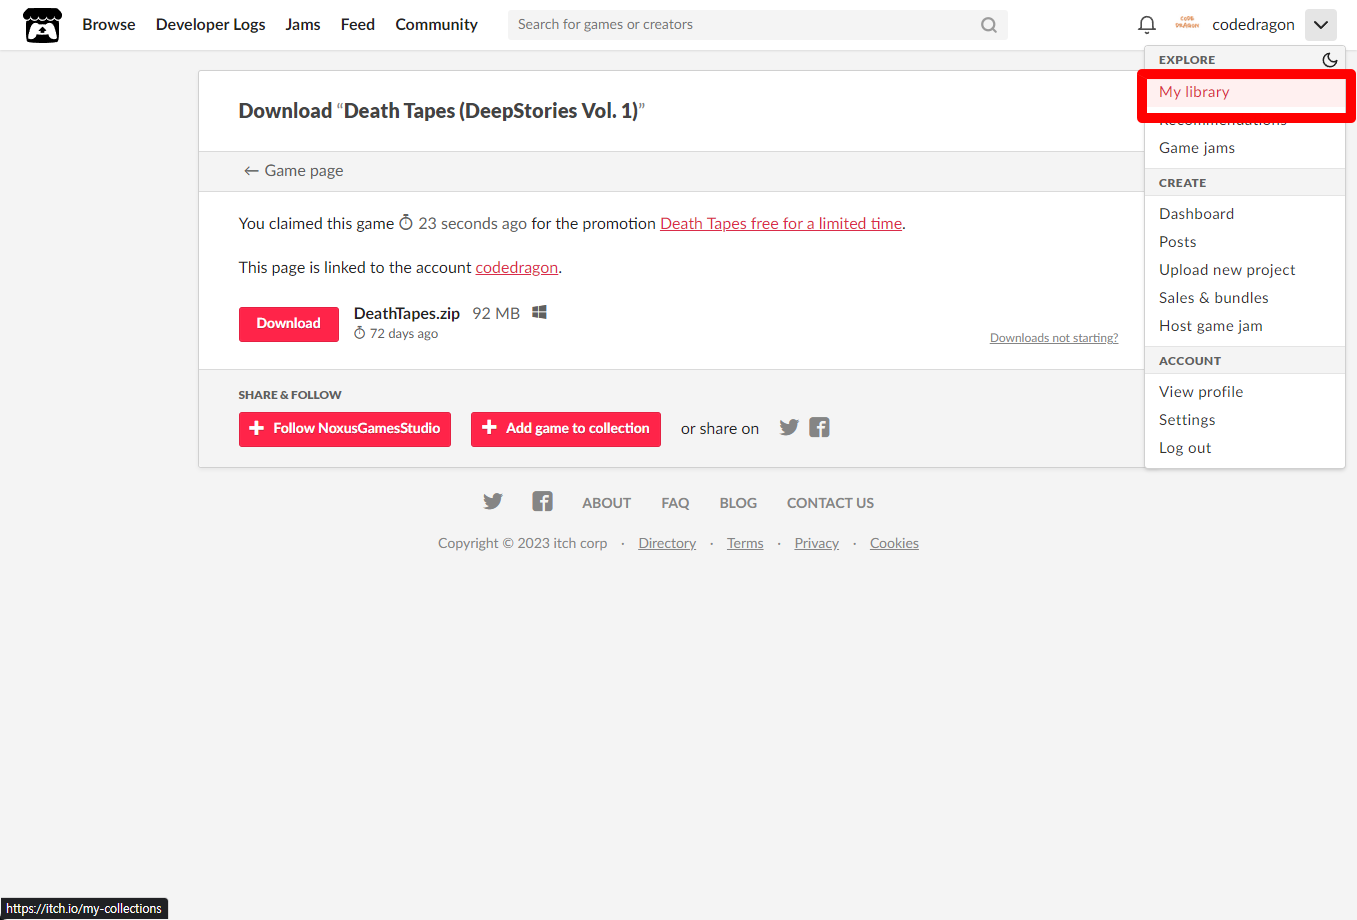Open Community in navigation
The image size is (1357, 920).
click(436, 25)
